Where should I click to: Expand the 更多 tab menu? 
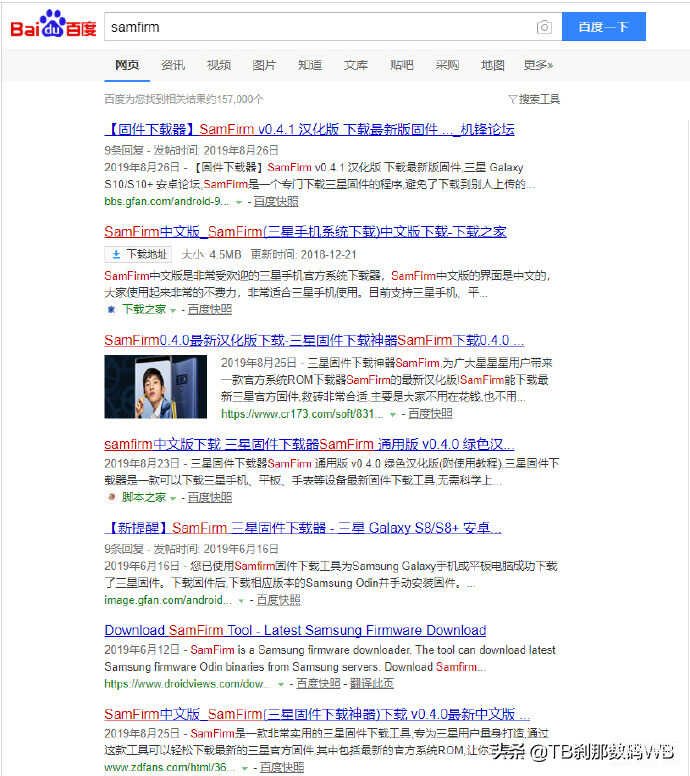click(x=538, y=65)
